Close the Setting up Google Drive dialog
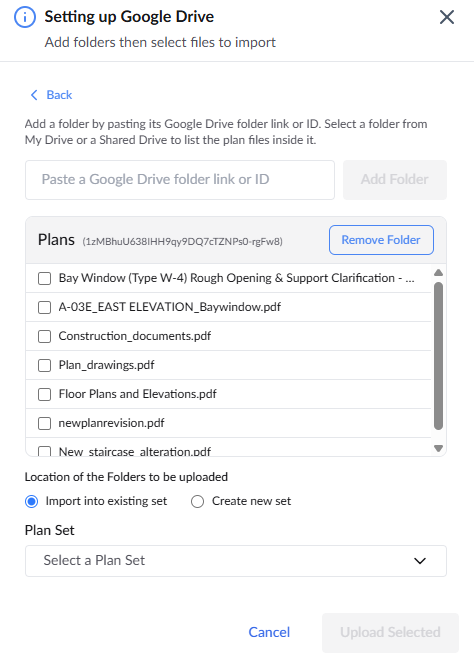474x659 pixels. [447, 17]
